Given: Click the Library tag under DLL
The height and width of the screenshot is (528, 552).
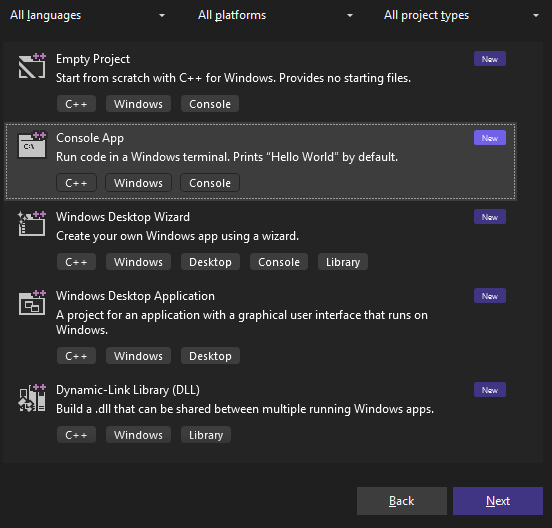Looking at the screenshot, I should point(206,435).
